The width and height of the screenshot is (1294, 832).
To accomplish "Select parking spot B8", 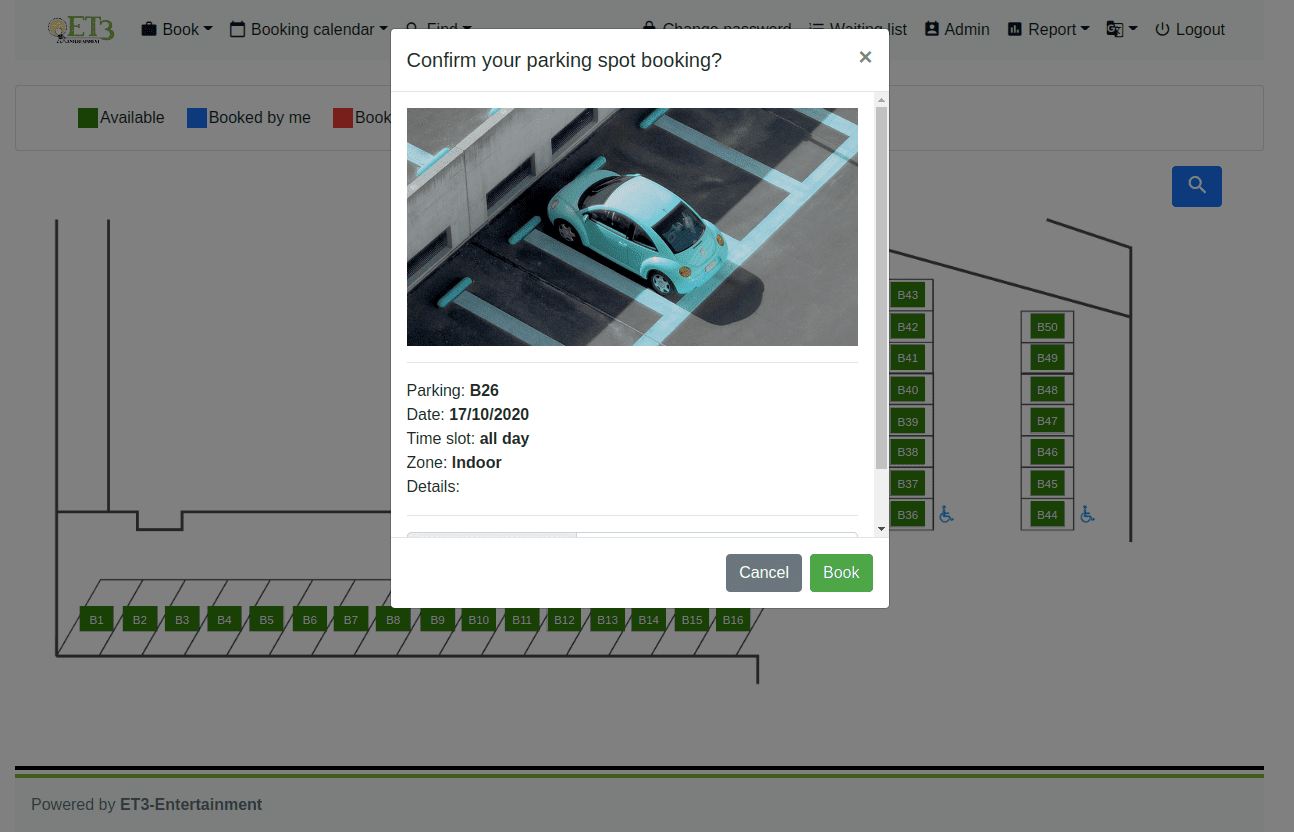I will [393, 620].
